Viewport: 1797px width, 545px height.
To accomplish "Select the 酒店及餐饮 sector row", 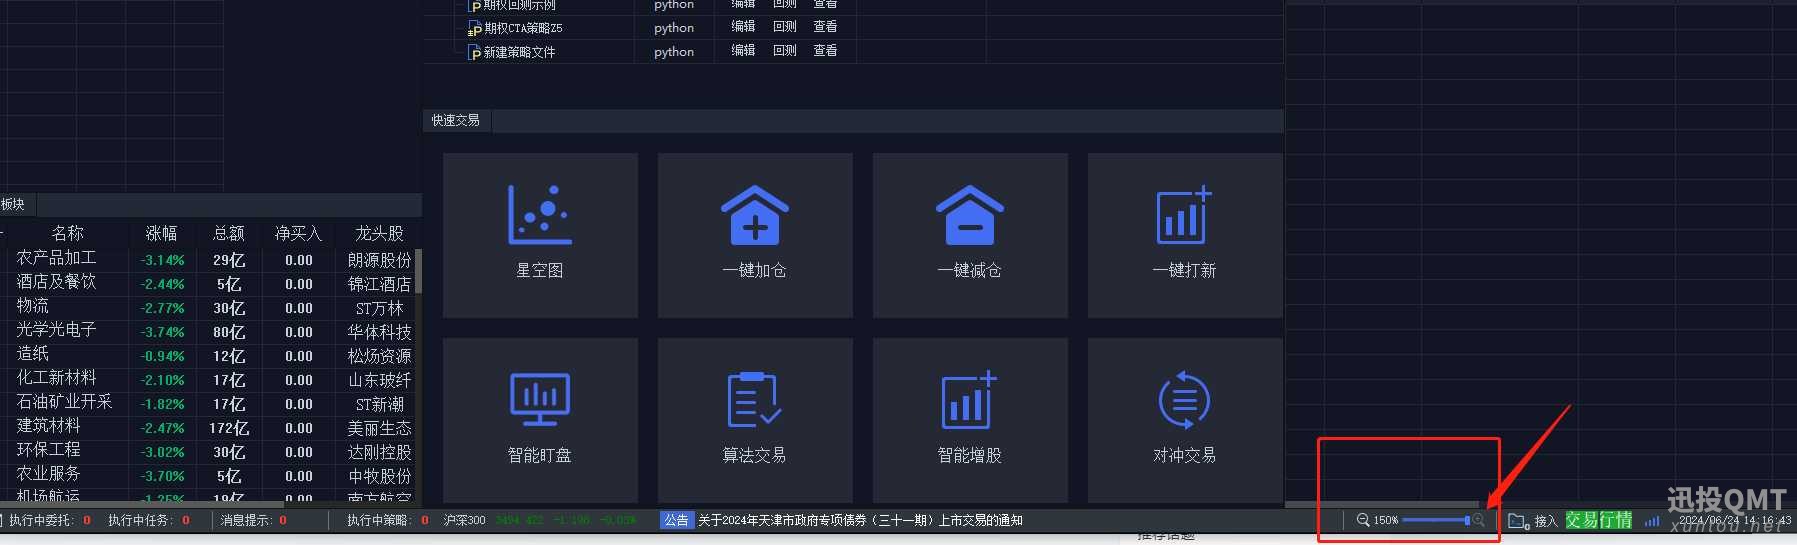I will (x=57, y=282).
